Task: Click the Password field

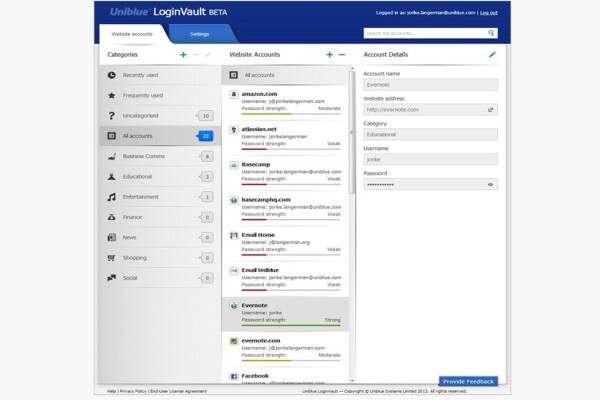Action: coord(430,184)
